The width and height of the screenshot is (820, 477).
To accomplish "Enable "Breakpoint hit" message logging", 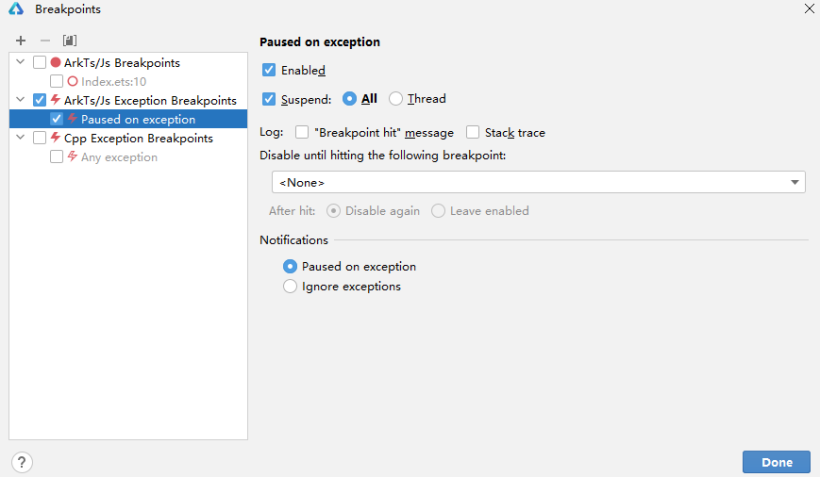I will coord(302,132).
